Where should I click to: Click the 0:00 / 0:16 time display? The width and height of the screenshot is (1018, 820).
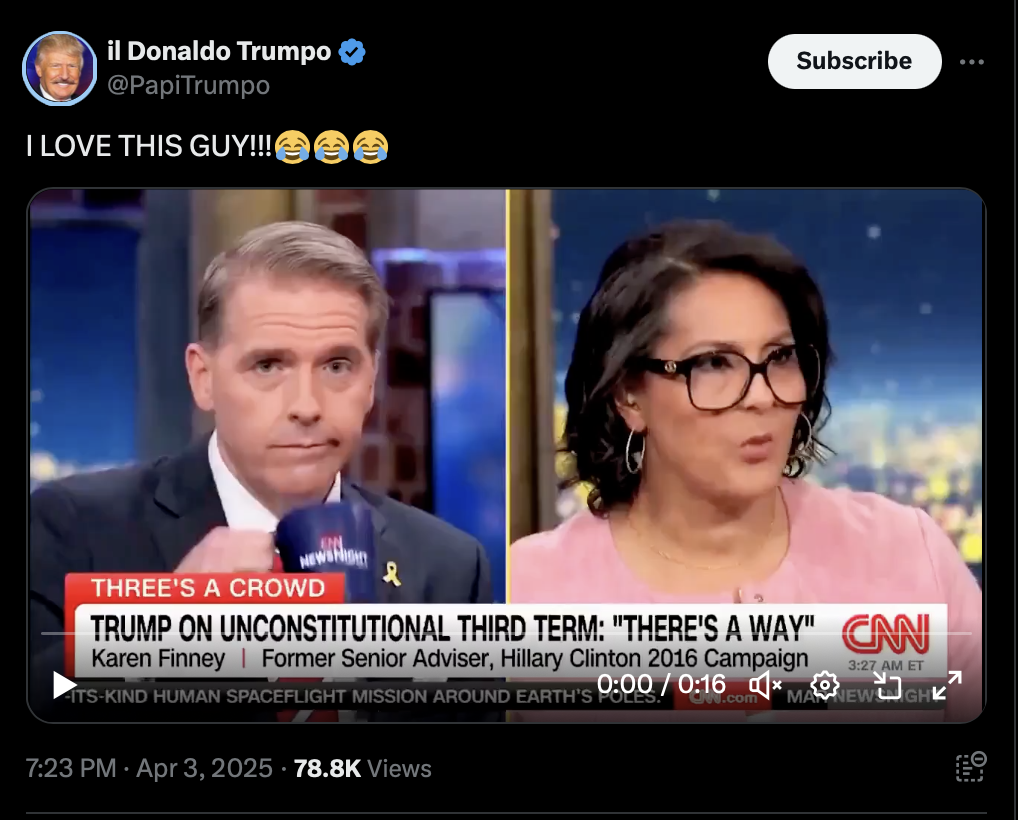(x=661, y=684)
